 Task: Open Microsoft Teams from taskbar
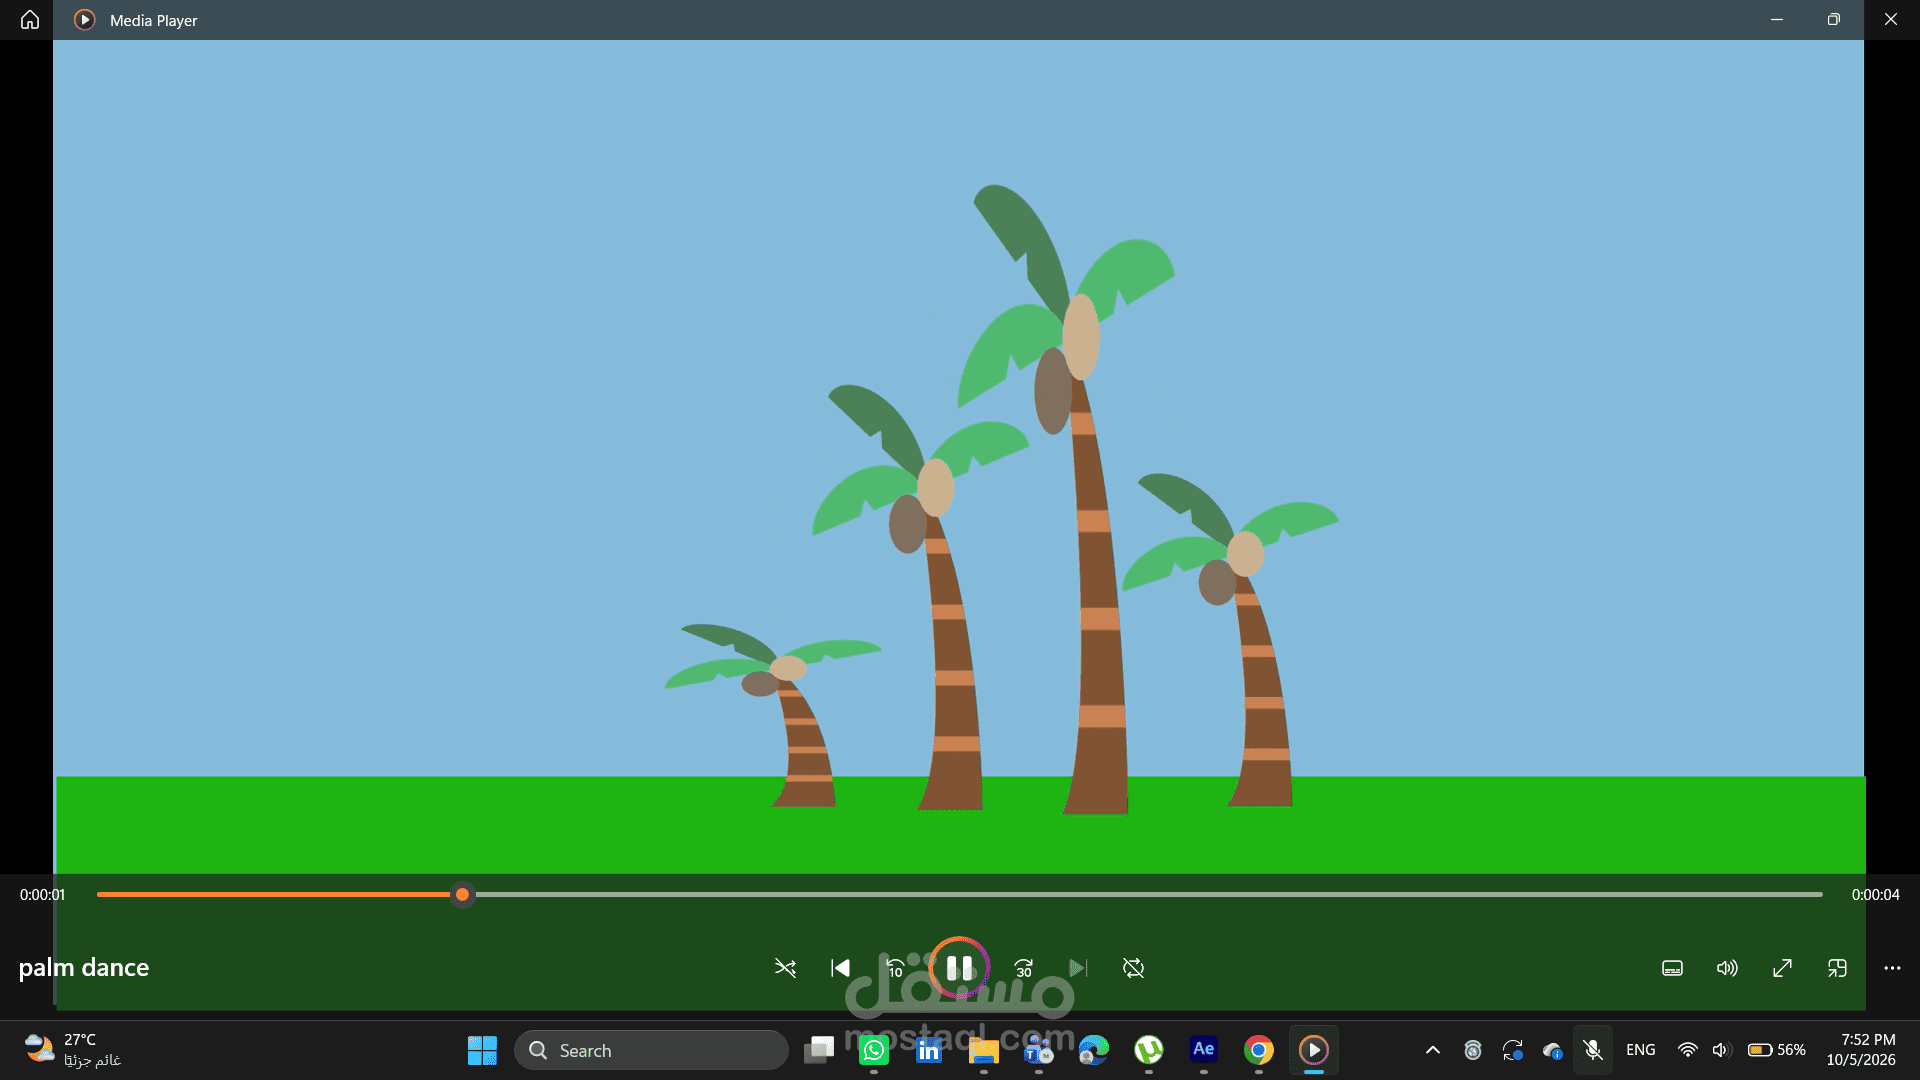pyautogui.click(x=1039, y=1050)
